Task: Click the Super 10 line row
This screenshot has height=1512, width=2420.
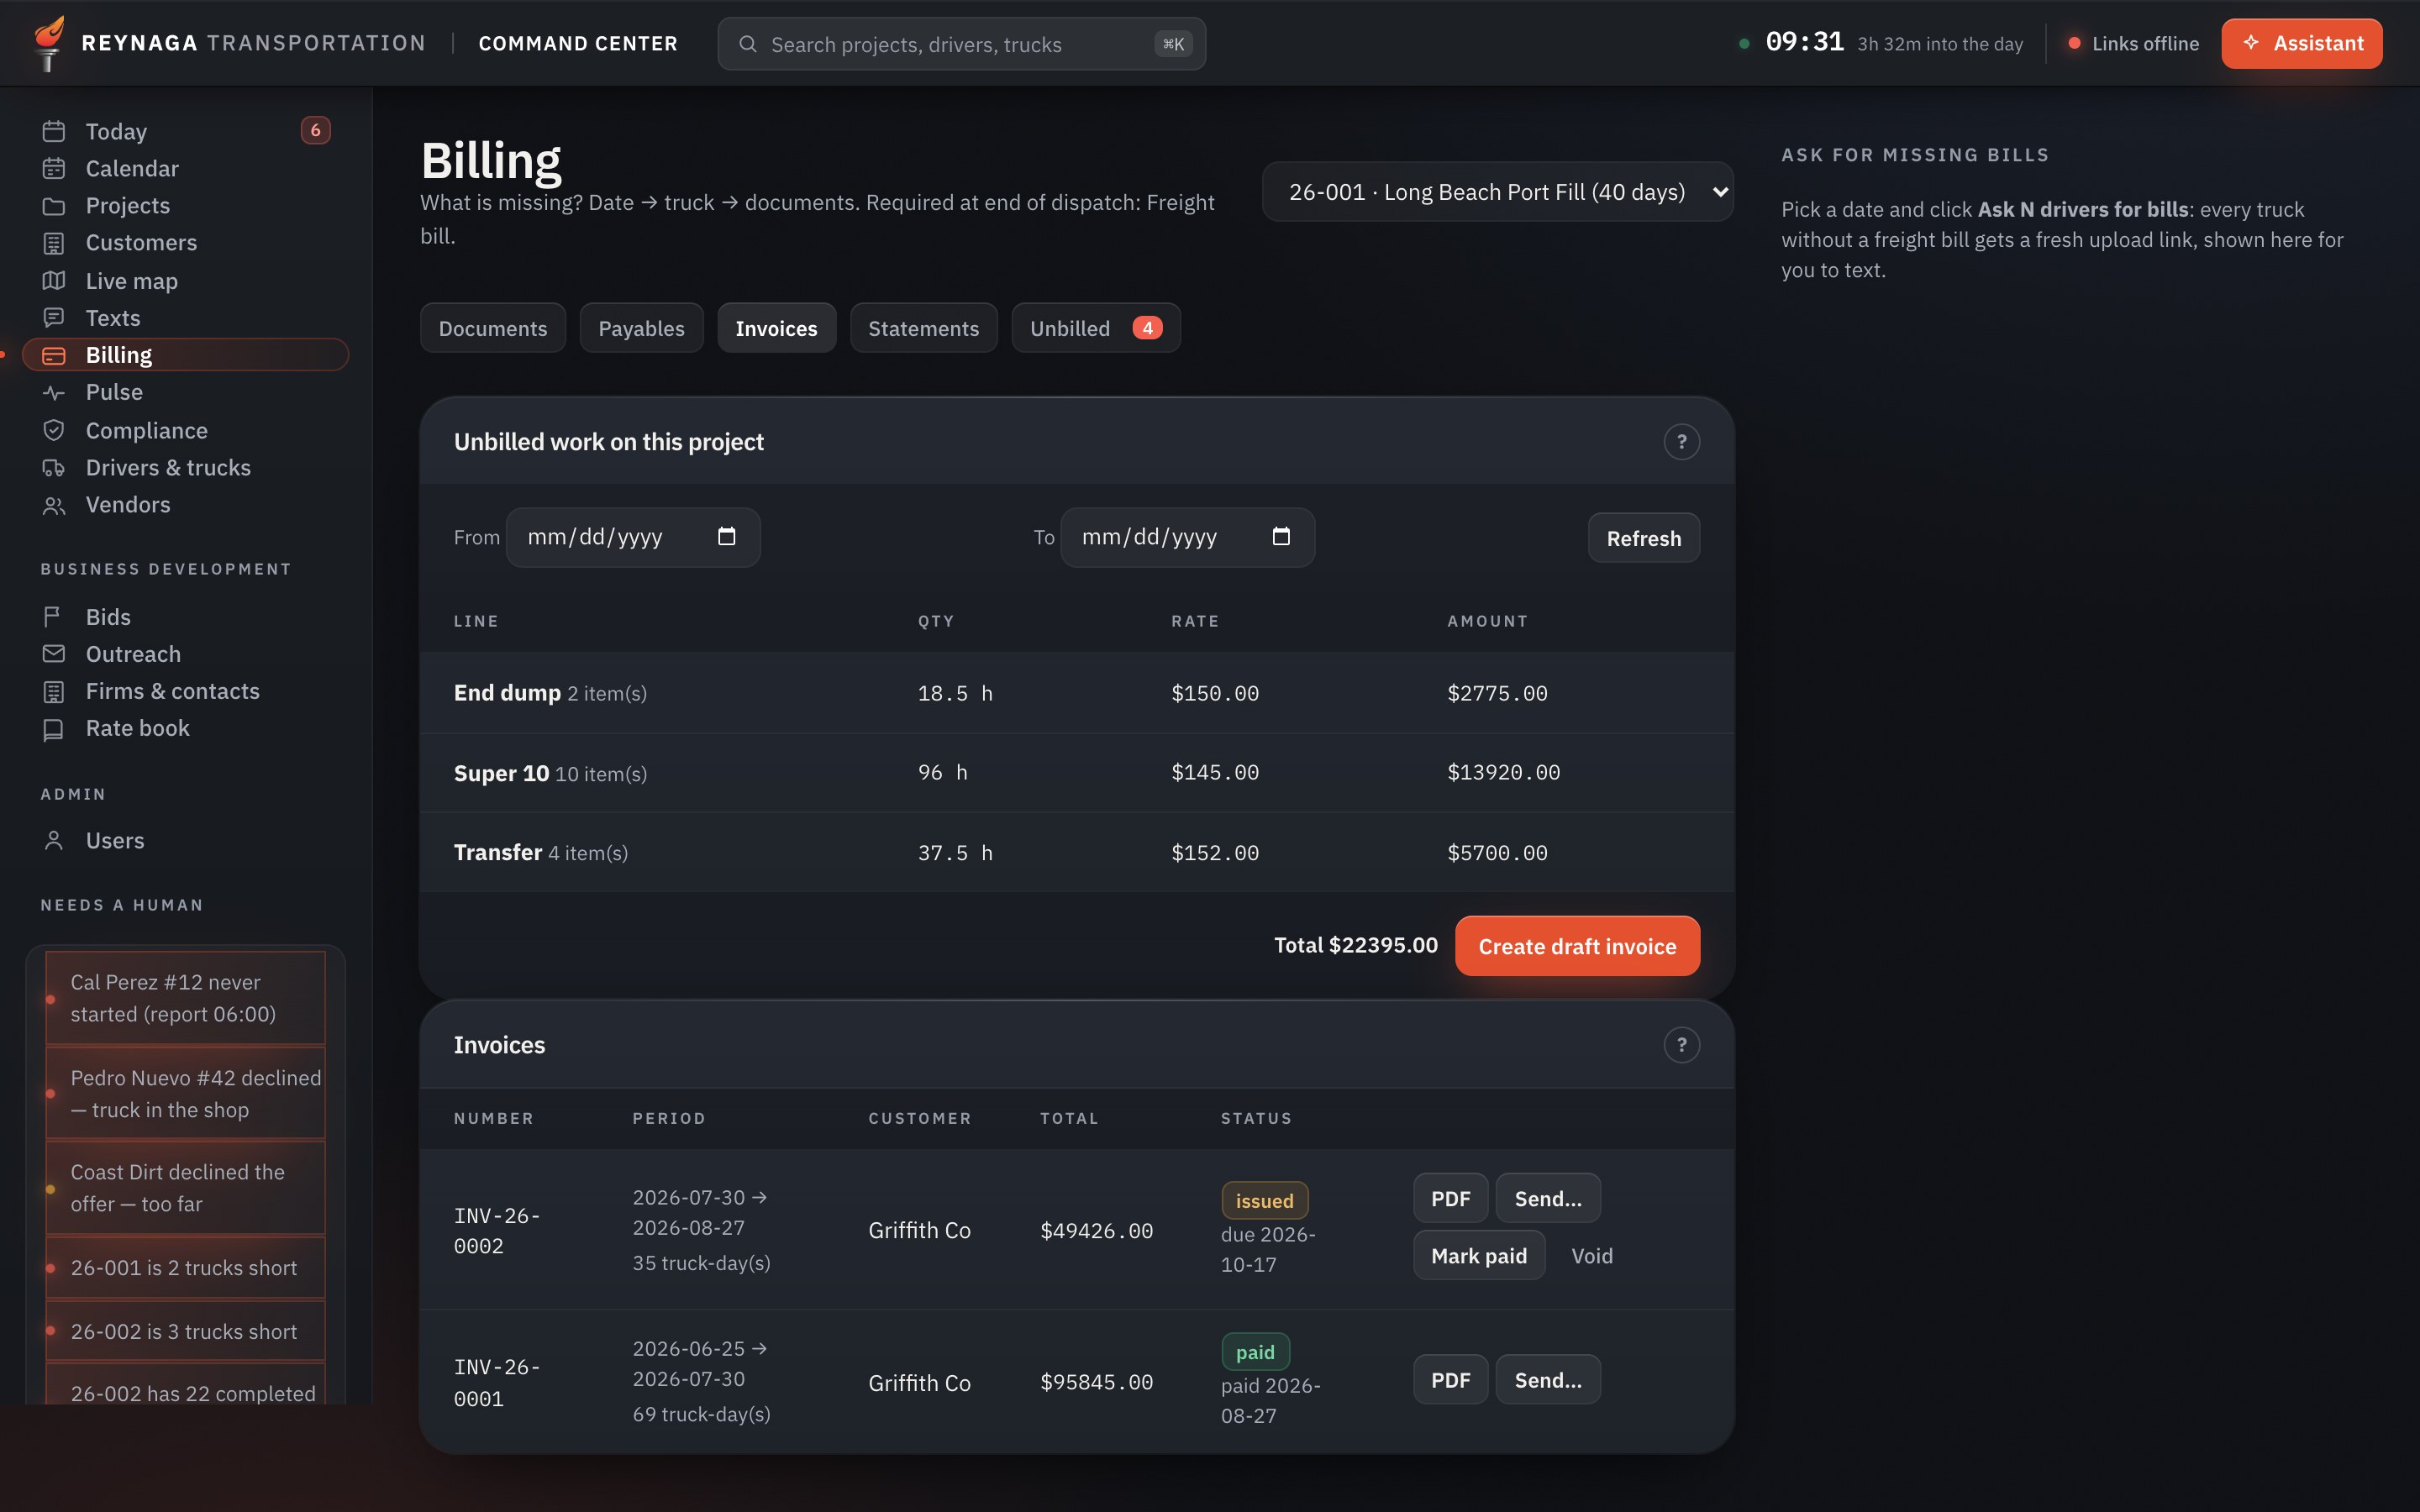Action: click(x=1076, y=773)
